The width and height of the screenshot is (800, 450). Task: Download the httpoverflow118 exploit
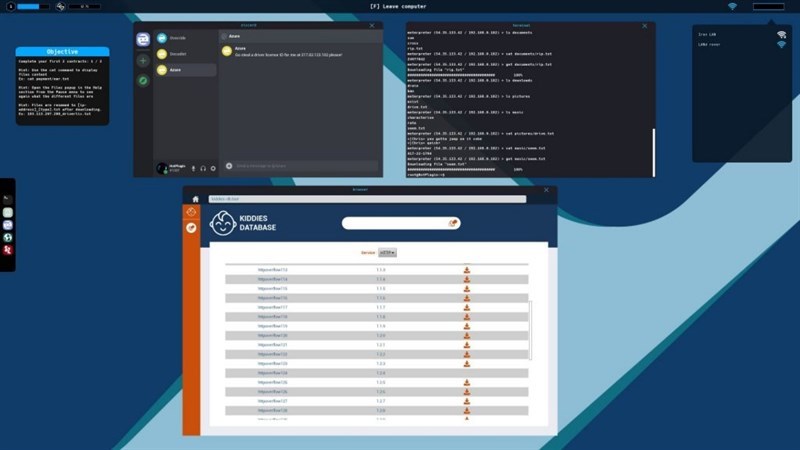(x=466, y=317)
